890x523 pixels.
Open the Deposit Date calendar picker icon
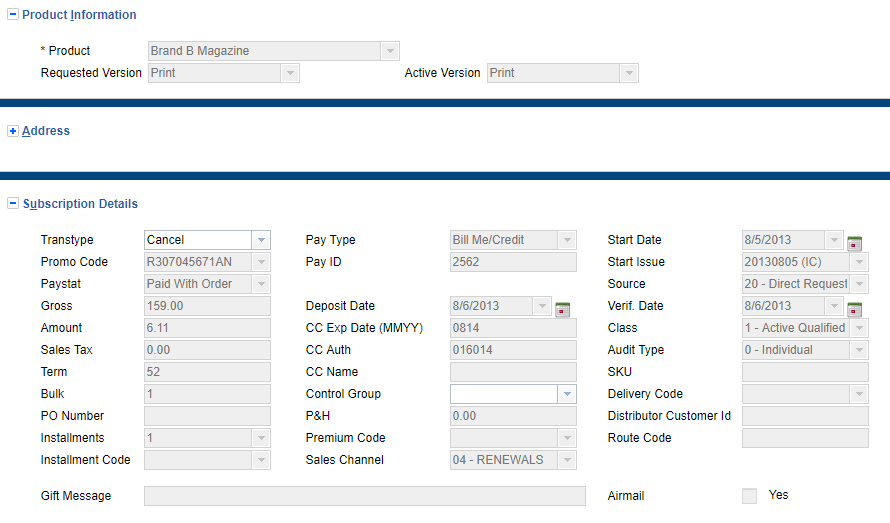(x=562, y=309)
